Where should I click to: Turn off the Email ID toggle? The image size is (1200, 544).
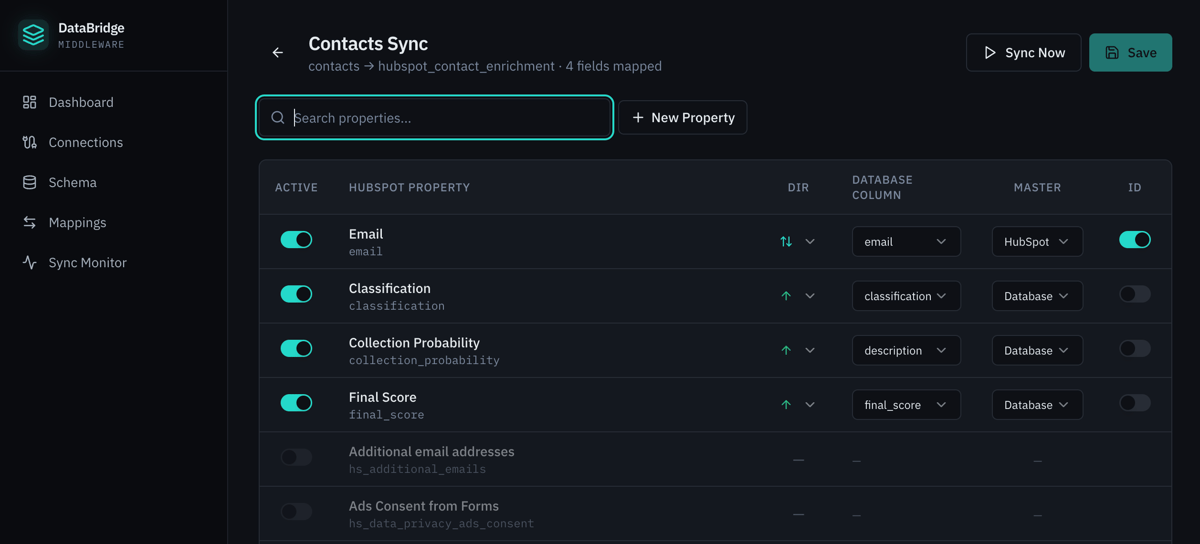point(1134,240)
